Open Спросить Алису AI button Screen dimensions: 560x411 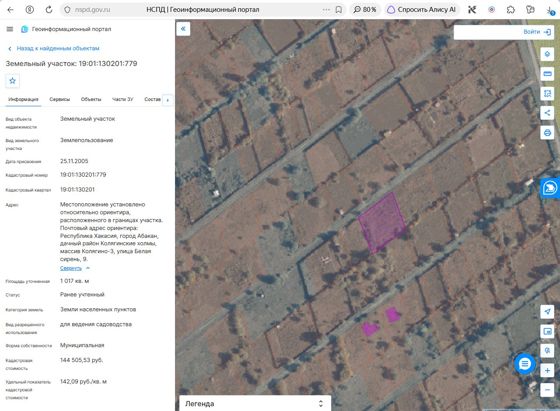[421, 10]
